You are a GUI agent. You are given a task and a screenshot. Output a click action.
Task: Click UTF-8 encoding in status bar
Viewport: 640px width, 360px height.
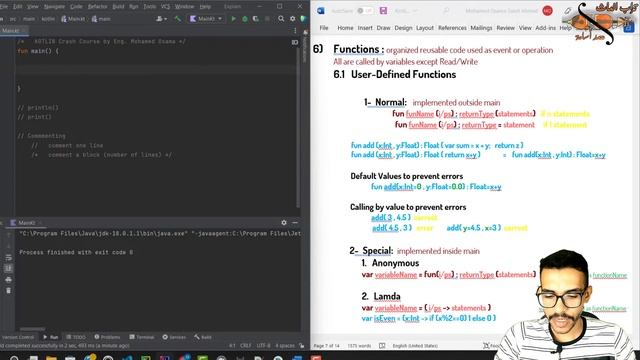click(x=263, y=346)
